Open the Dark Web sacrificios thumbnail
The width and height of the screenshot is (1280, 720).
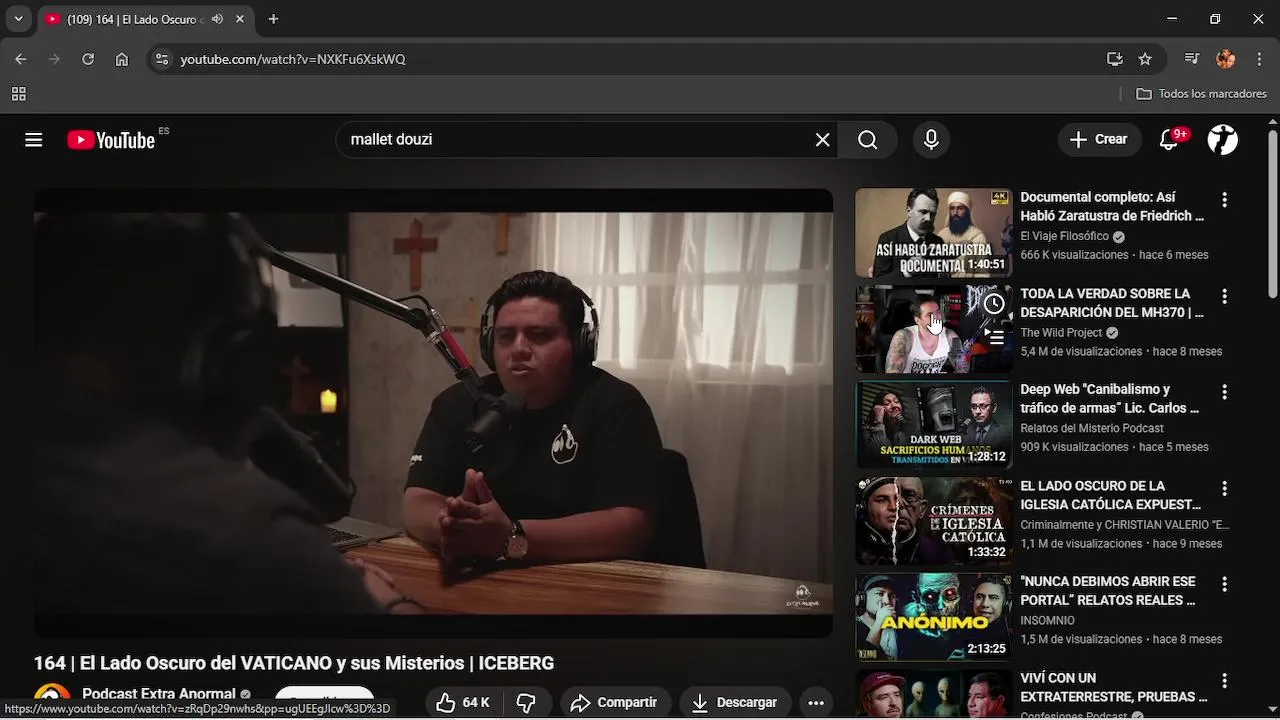pyautogui.click(x=934, y=425)
